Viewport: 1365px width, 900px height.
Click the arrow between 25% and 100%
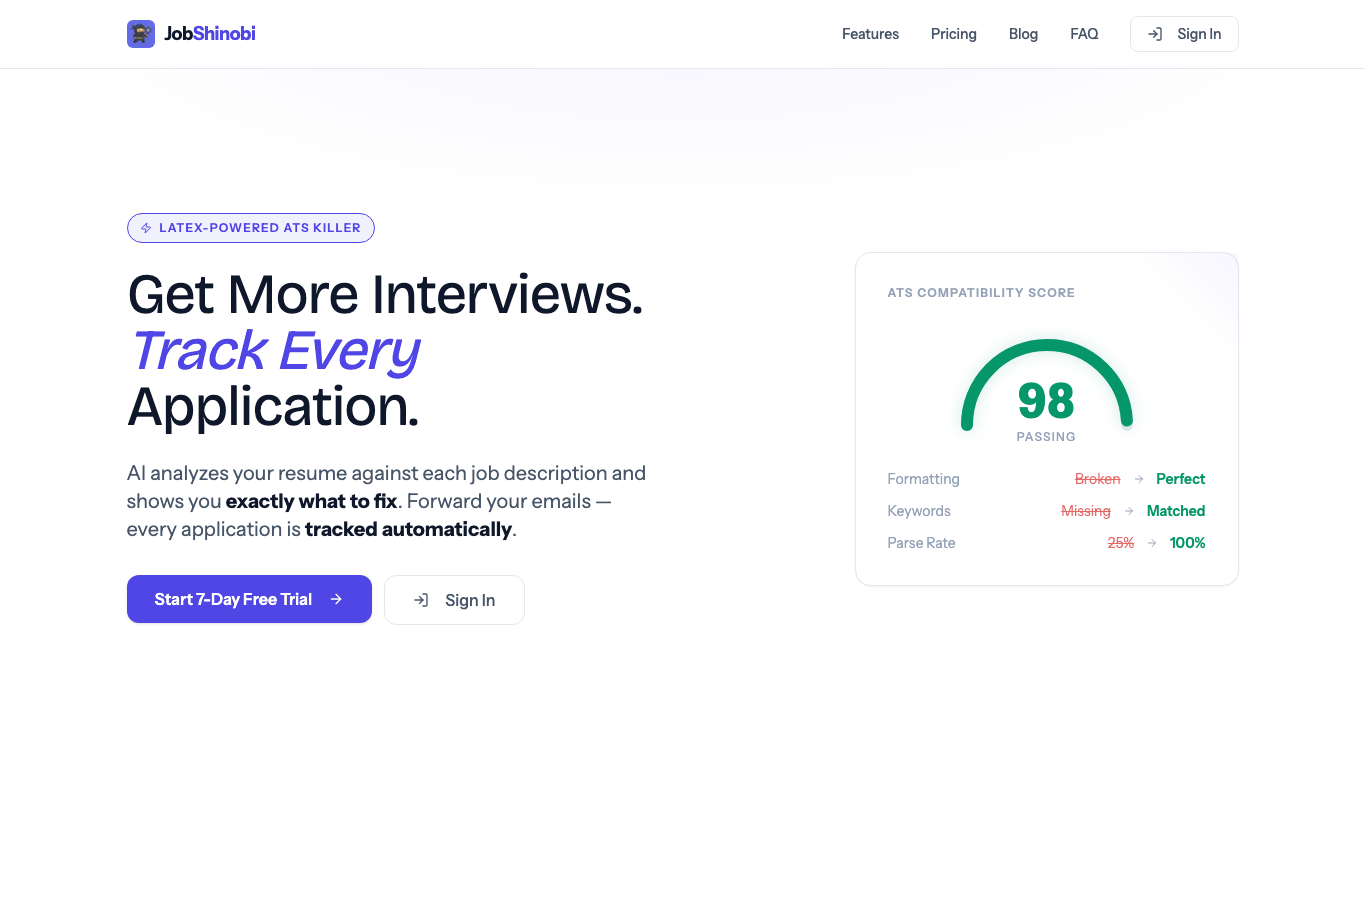point(1152,543)
